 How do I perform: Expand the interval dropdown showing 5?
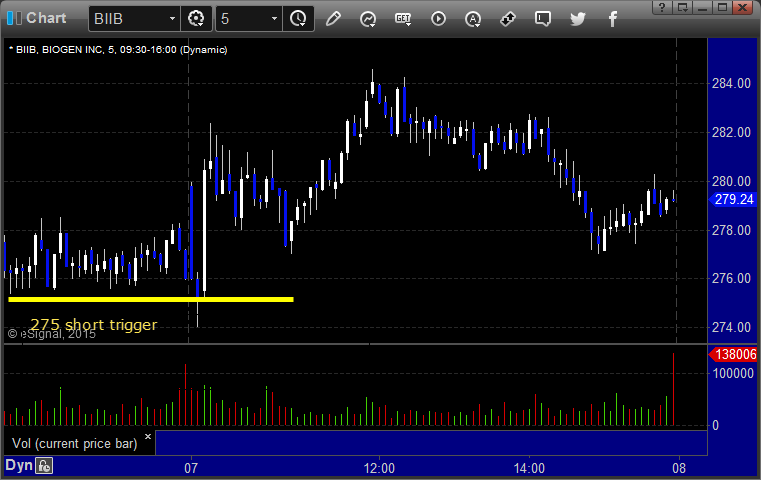click(x=274, y=19)
